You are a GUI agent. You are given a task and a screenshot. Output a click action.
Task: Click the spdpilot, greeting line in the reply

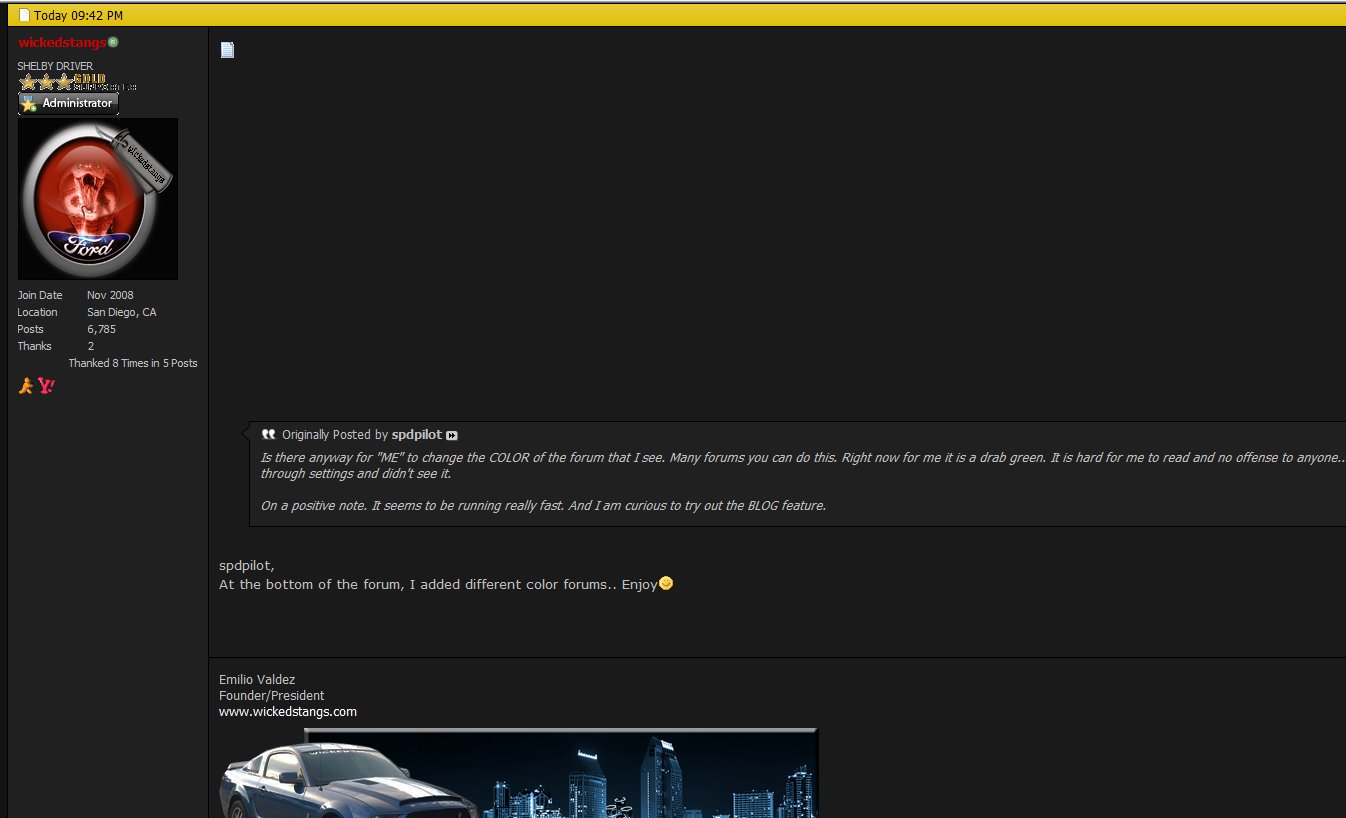coord(247,566)
